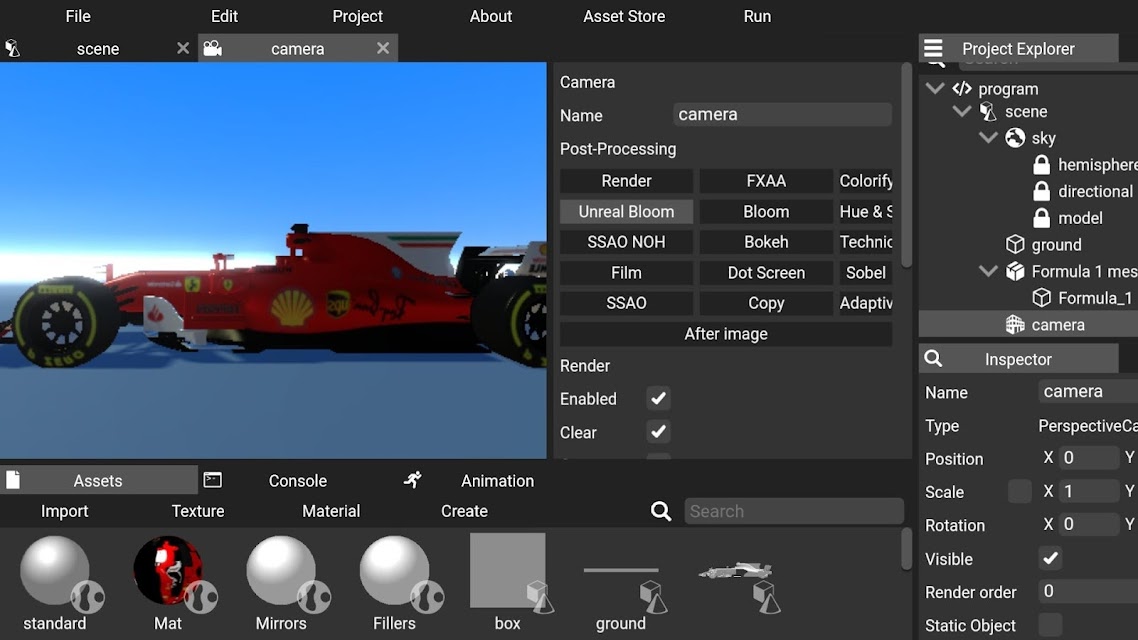Select the Mat material thumbnail
This screenshot has height=640, width=1138.
pos(168,570)
